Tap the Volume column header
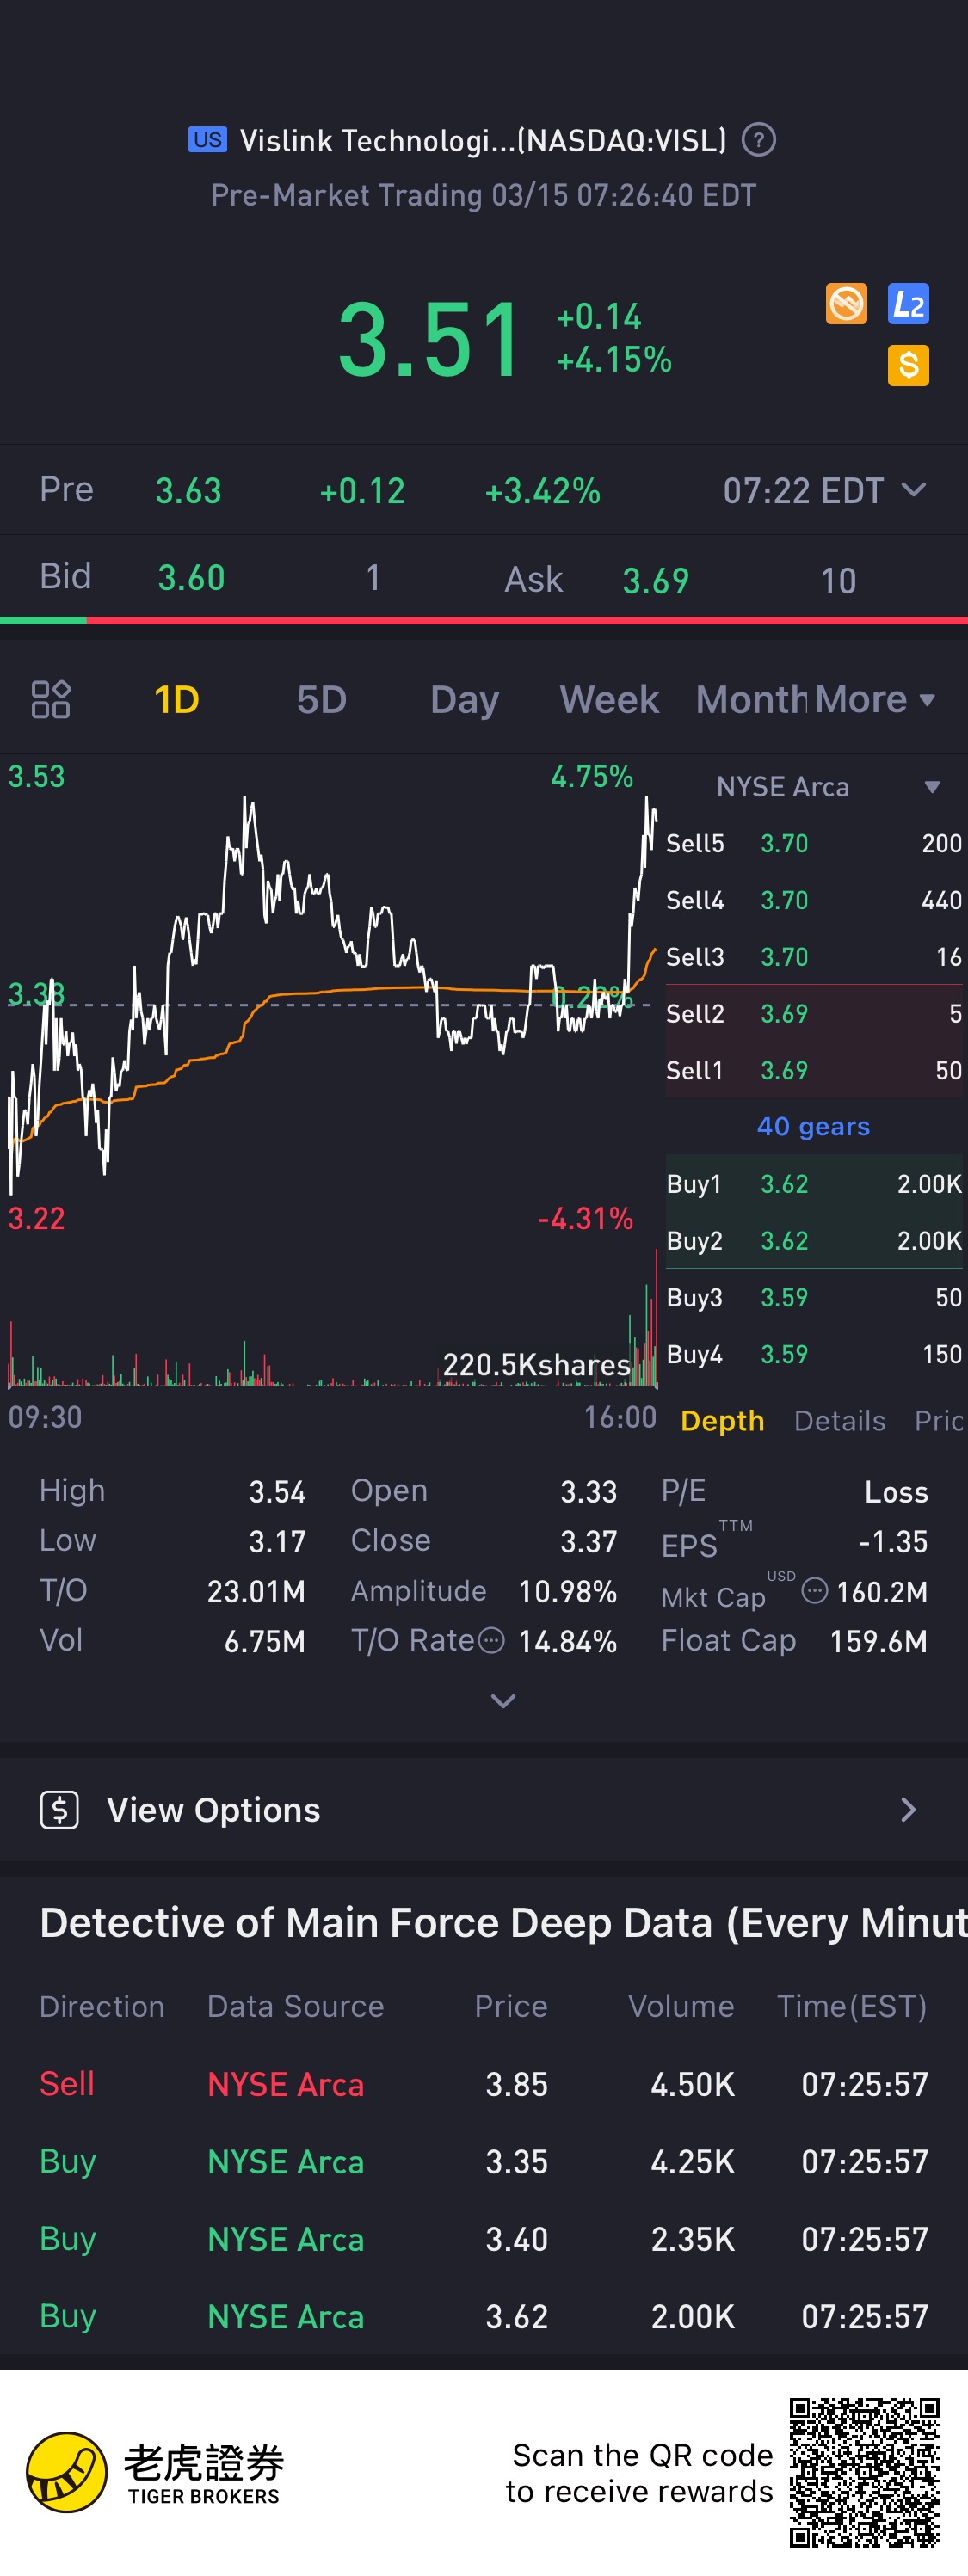 [681, 2006]
